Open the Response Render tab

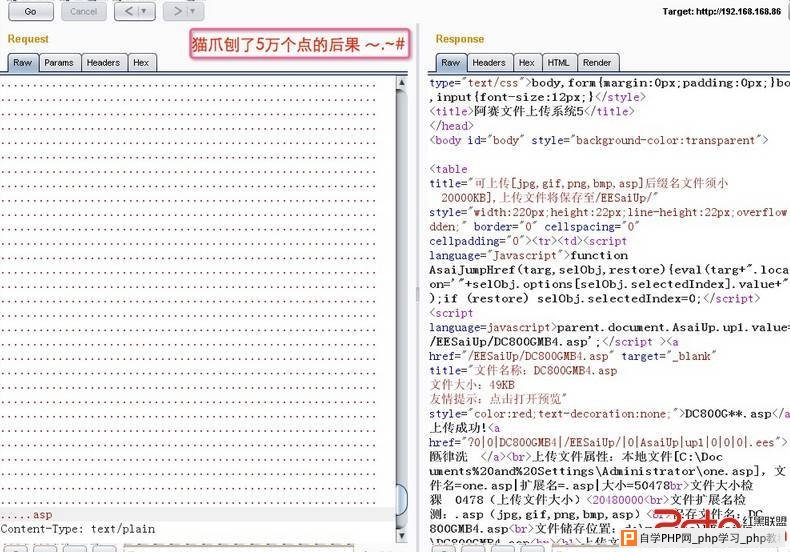click(x=597, y=63)
